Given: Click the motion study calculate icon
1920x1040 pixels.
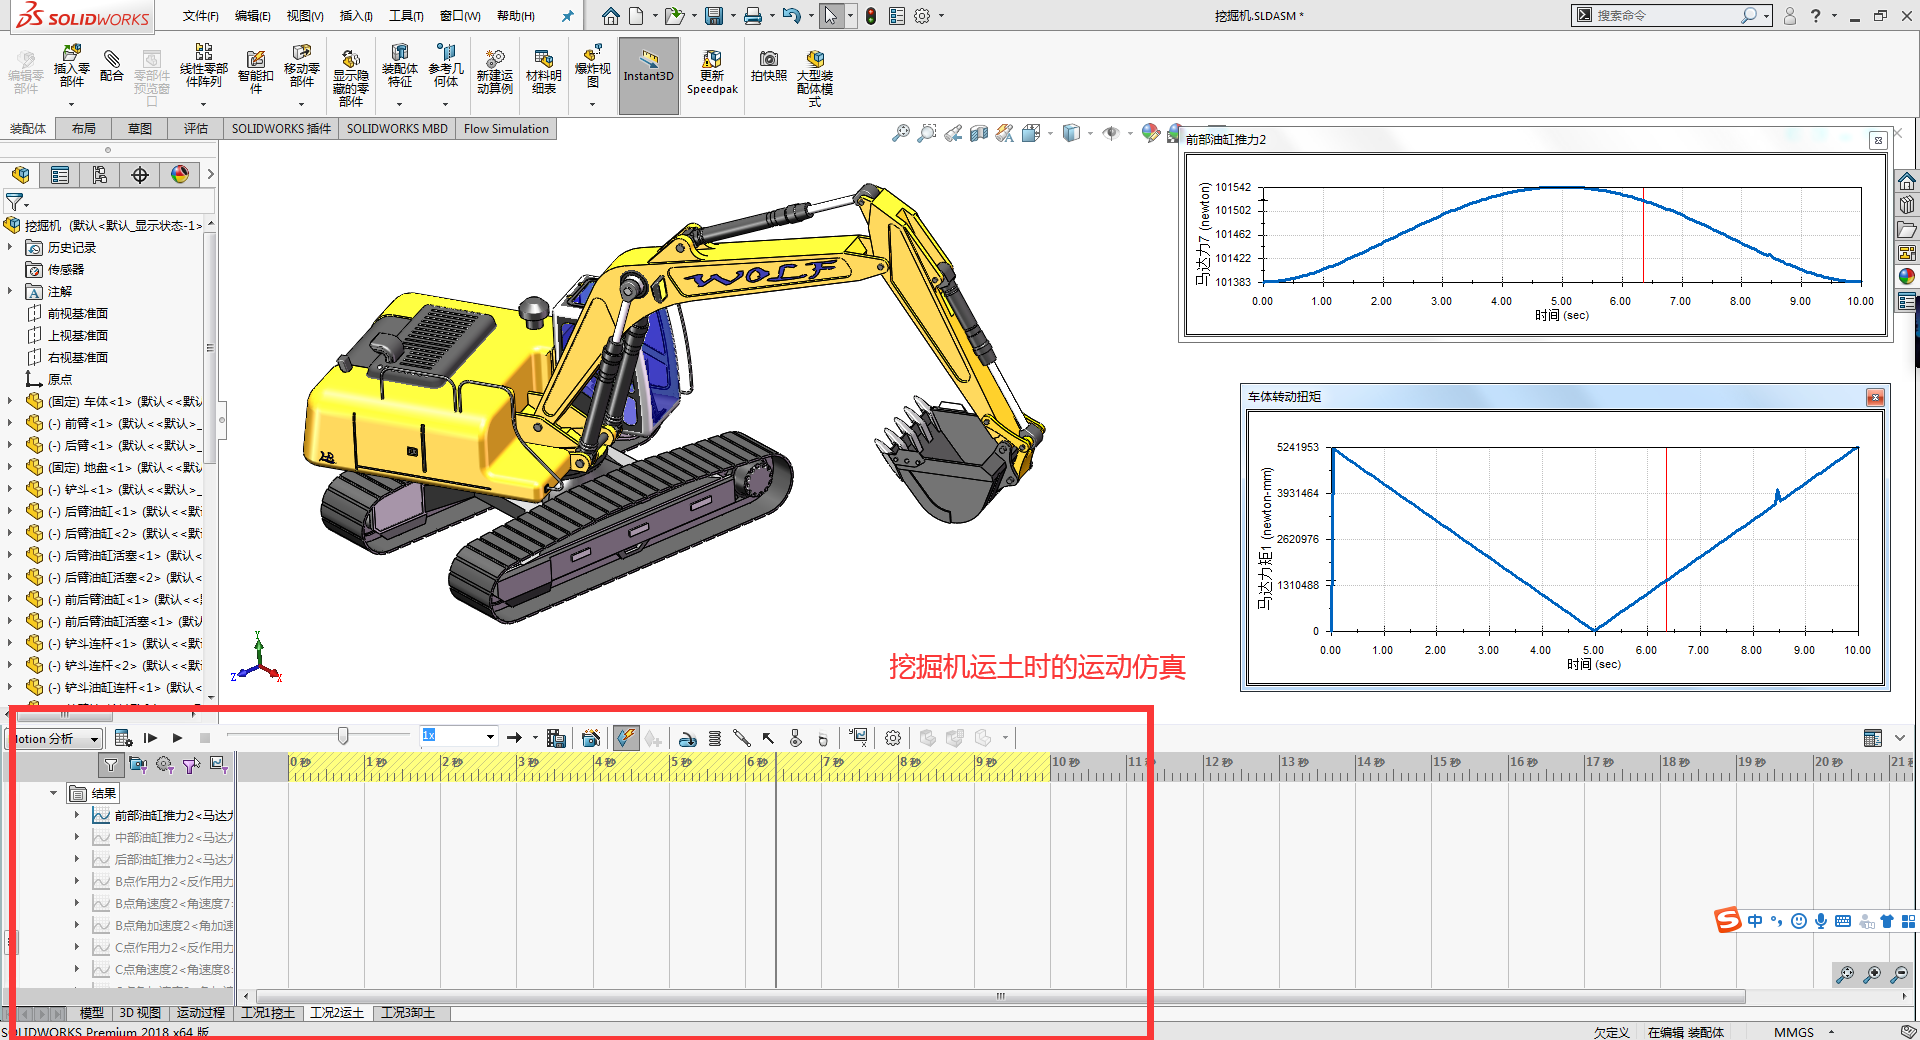Looking at the screenshot, I should click(123, 738).
